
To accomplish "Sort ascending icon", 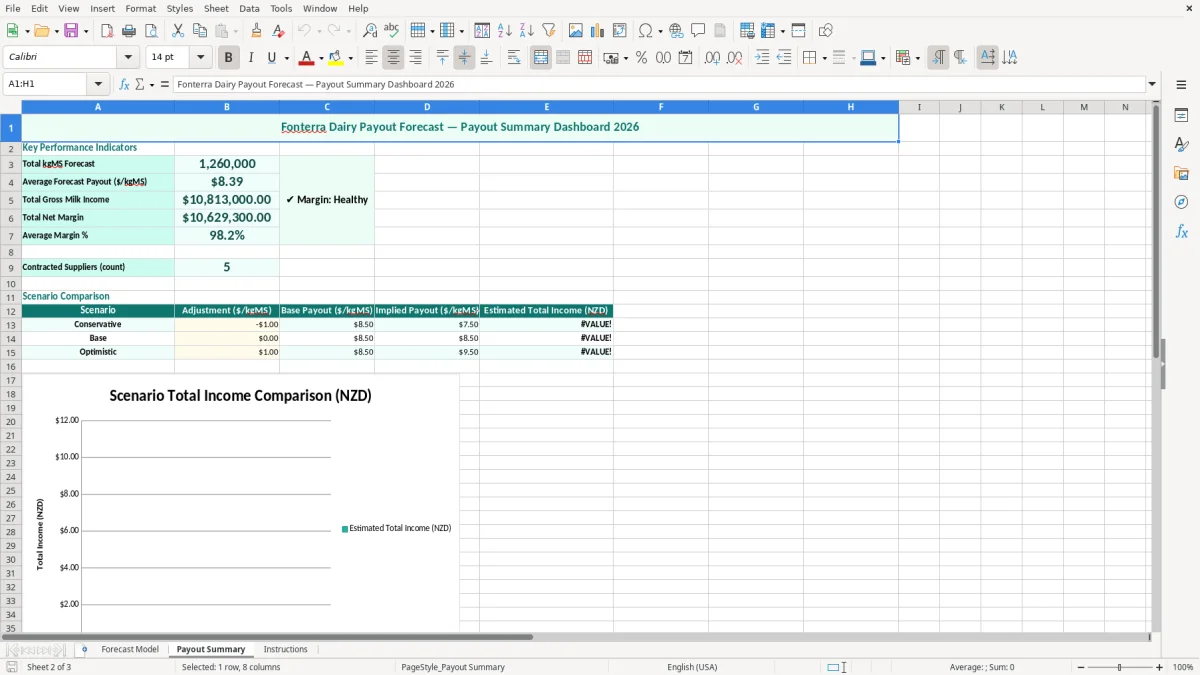I will 505,31.
